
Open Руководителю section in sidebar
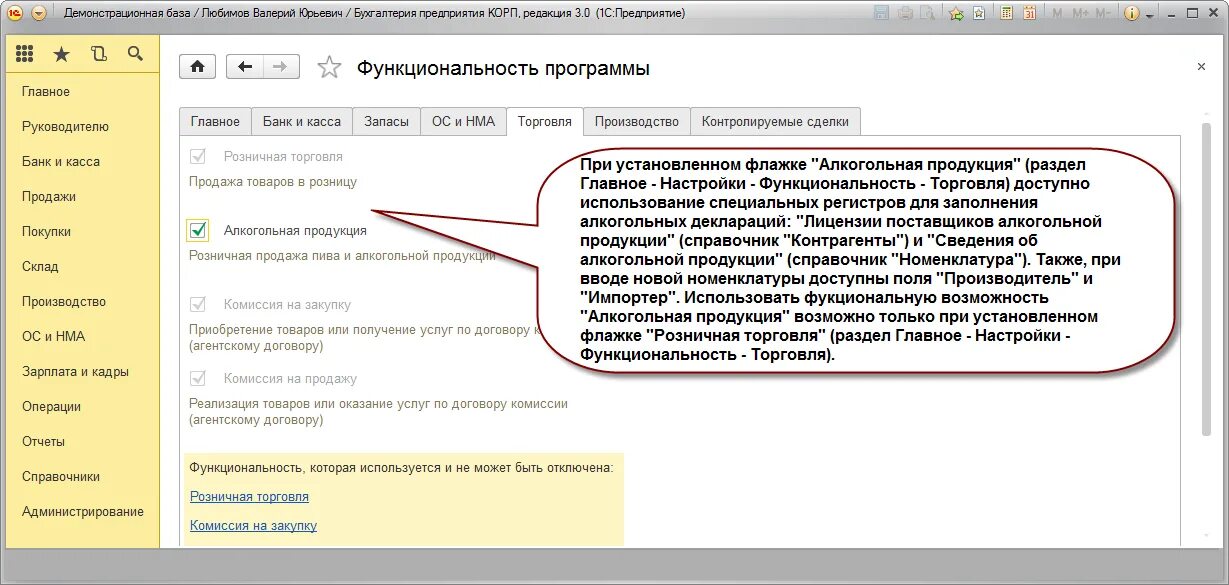(x=65, y=126)
